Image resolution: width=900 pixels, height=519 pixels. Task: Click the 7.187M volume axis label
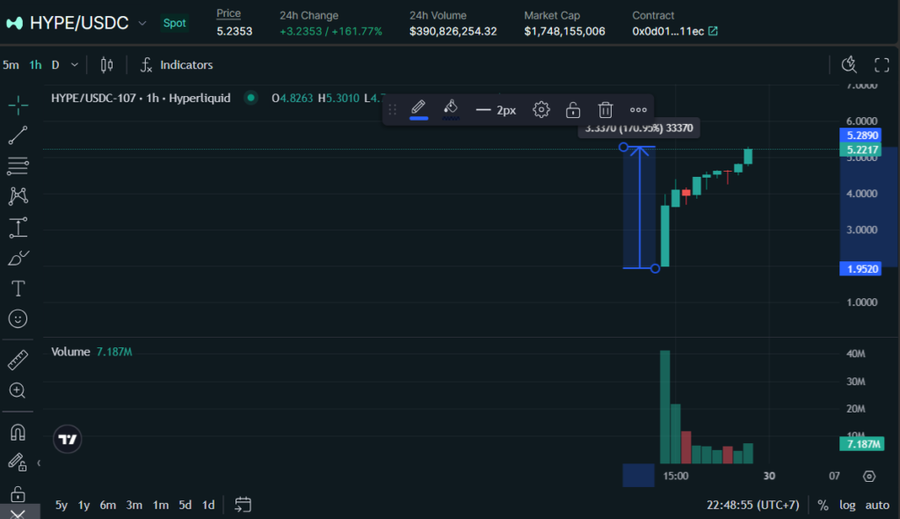pos(862,444)
